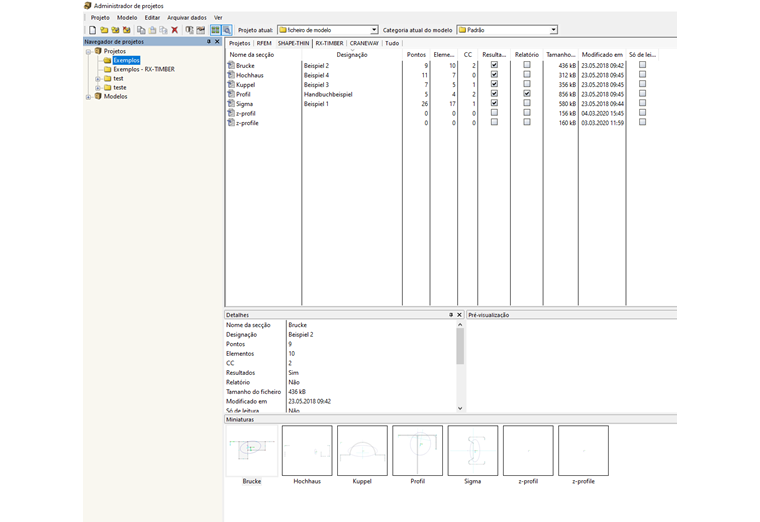Toggle Relatório checkbox for Kuppel
The width and height of the screenshot is (760, 522).
click(x=527, y=84)
